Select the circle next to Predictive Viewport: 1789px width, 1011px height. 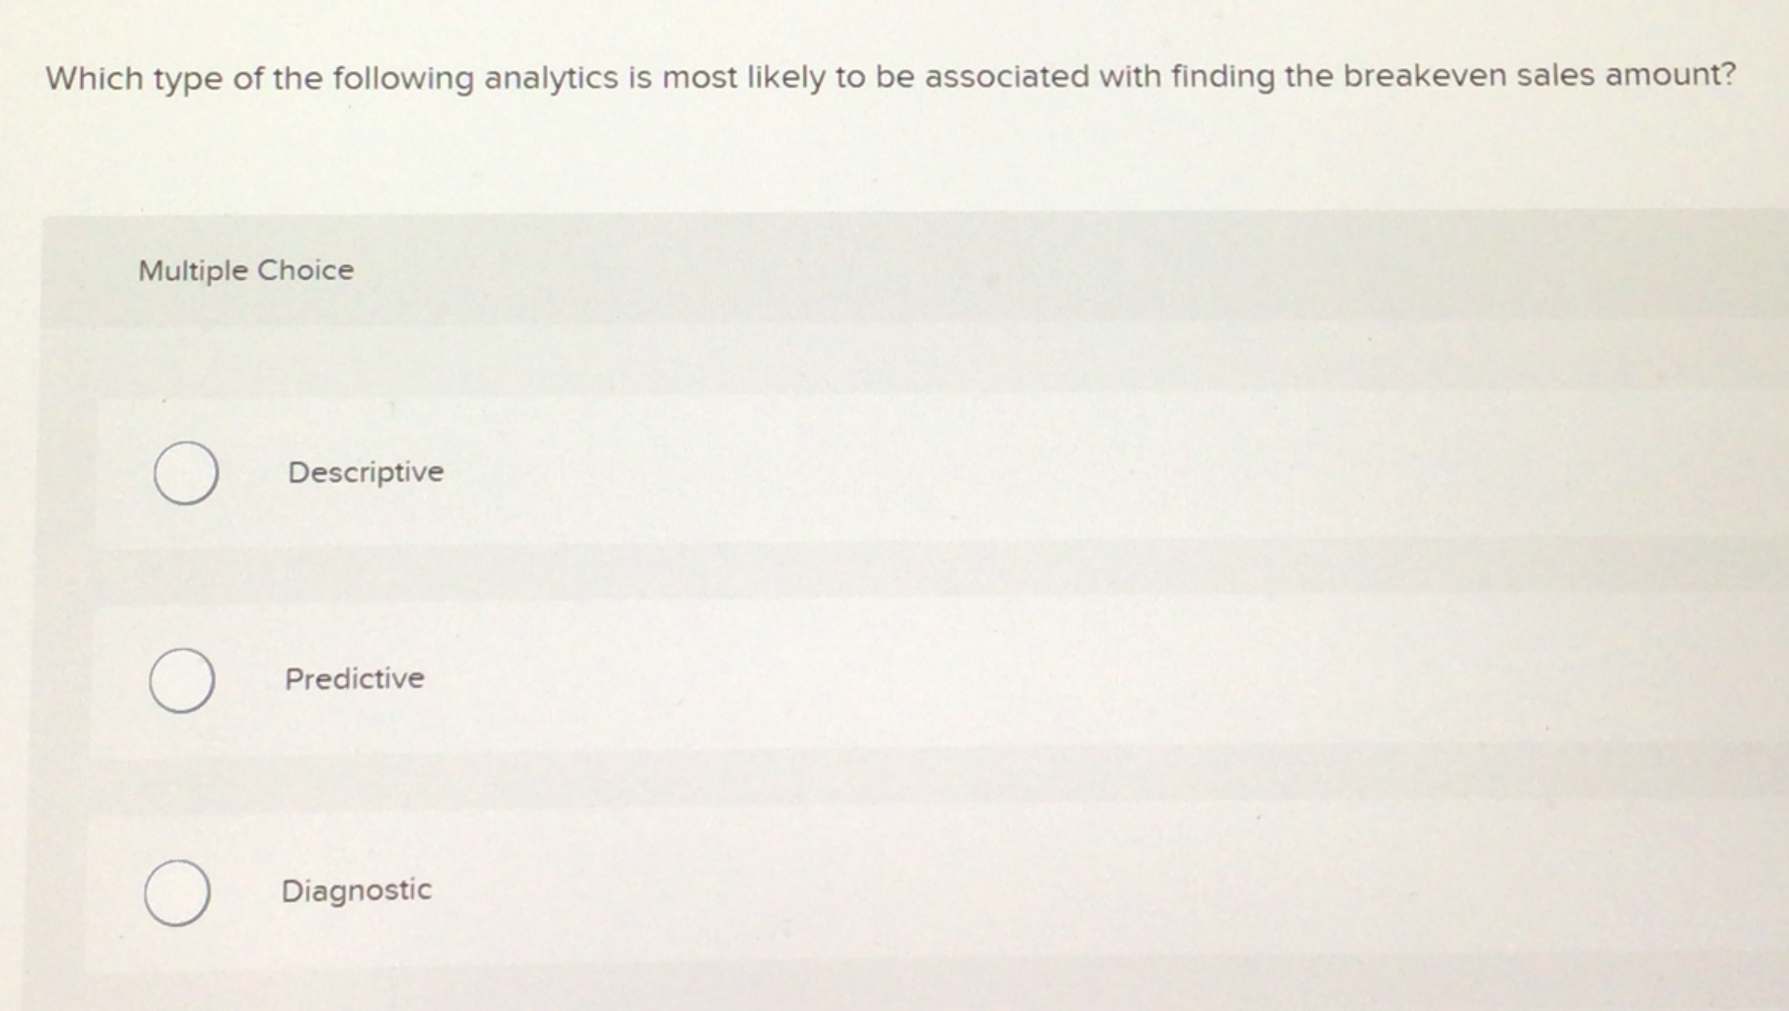point(181,681)
